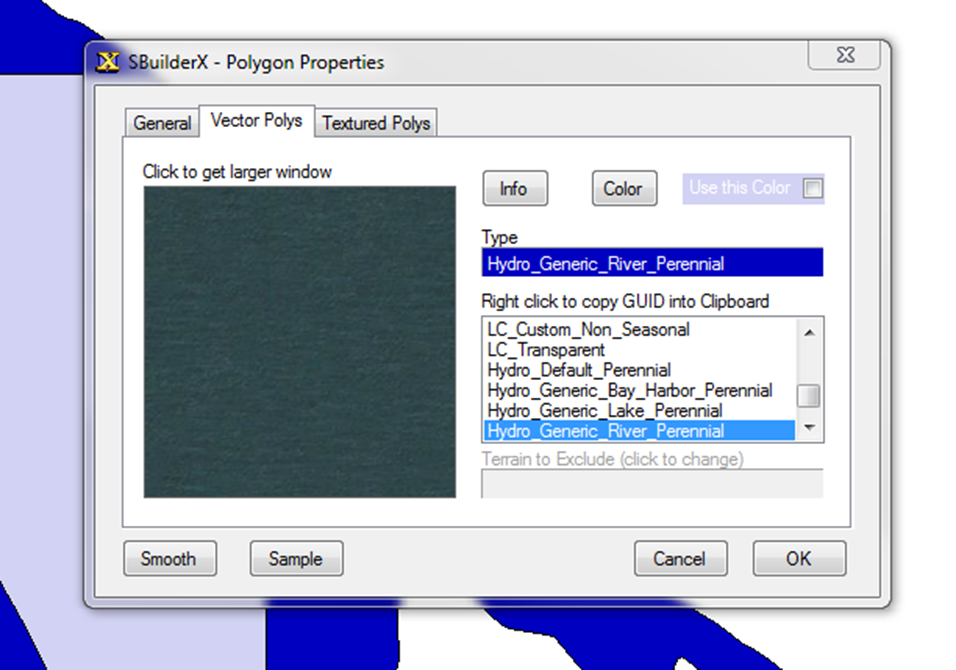The image size is (956, 670).
Task: Switch to the General tab
Action: (162, 123)
